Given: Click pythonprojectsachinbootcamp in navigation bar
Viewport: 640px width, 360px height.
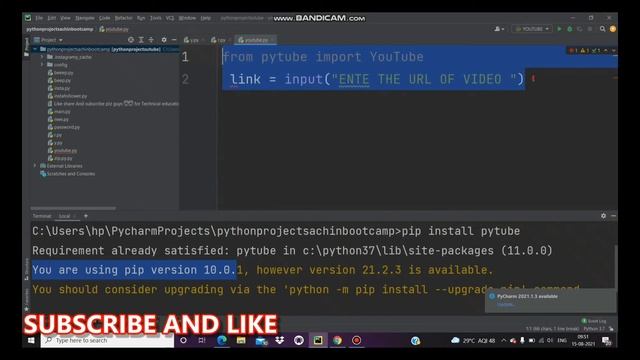Looking at the screenshot, I should click(60, 29).
